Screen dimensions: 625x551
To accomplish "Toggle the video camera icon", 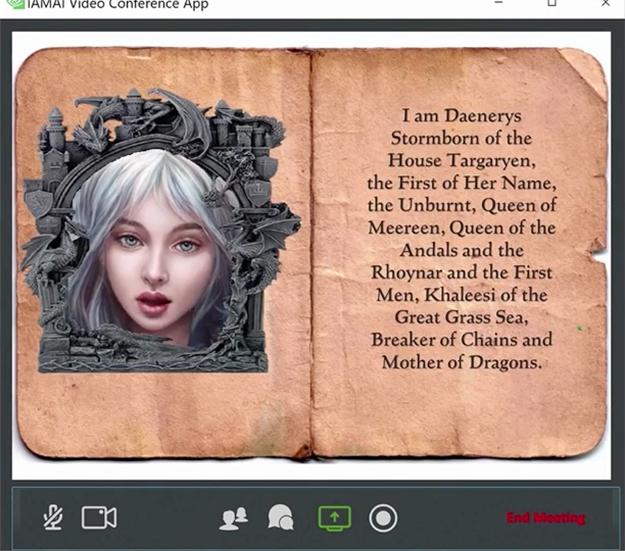I will coord(99,517).
